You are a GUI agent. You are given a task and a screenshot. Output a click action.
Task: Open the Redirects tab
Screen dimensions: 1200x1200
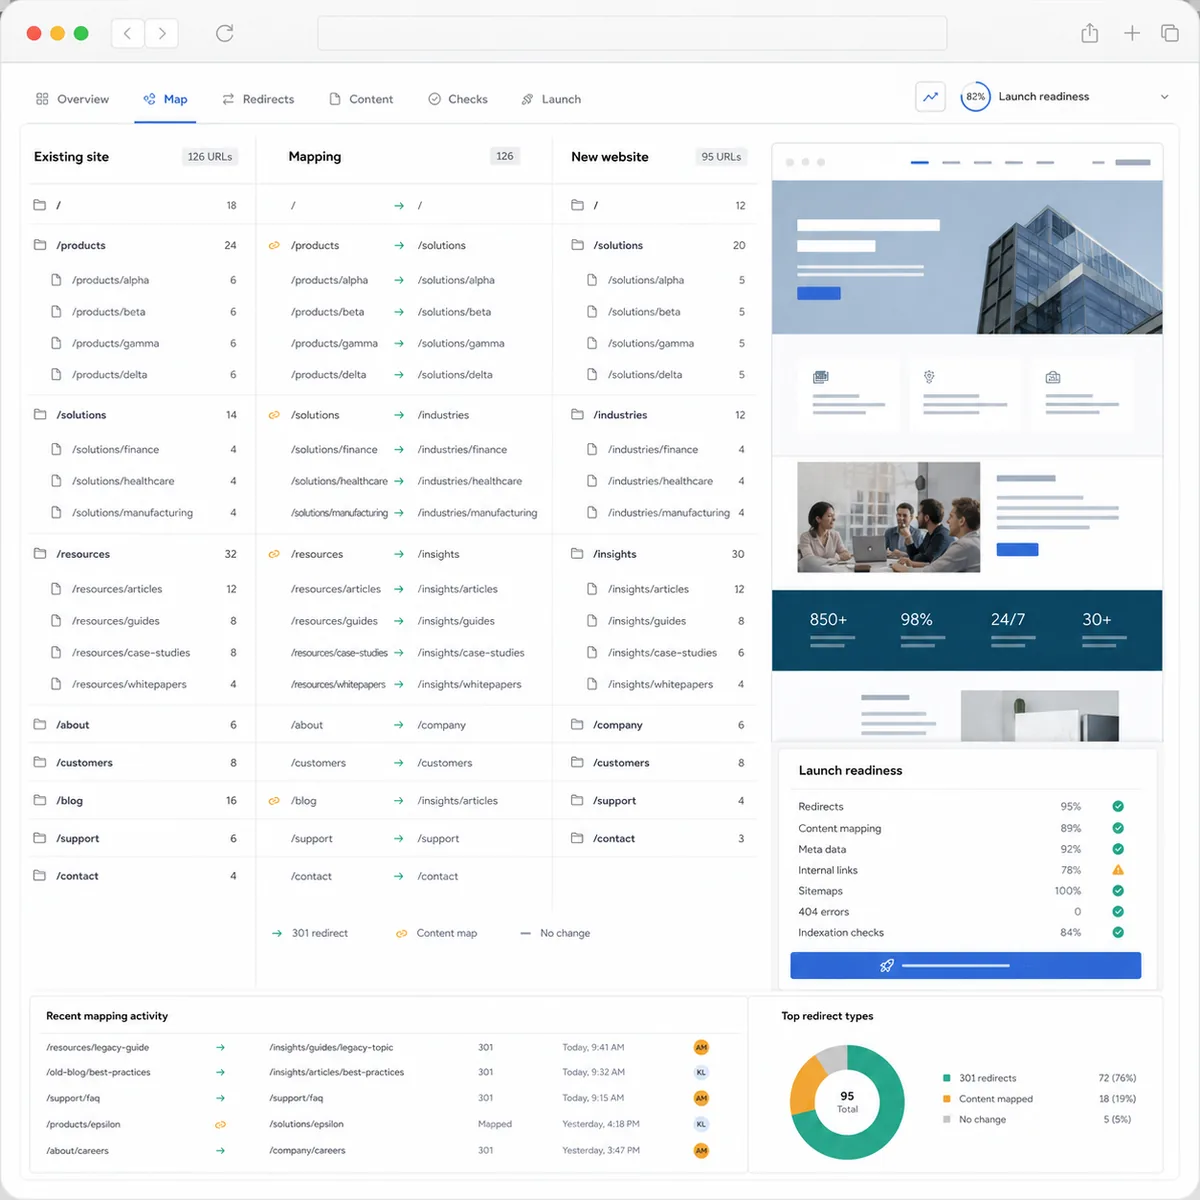[x=258, y=99]
